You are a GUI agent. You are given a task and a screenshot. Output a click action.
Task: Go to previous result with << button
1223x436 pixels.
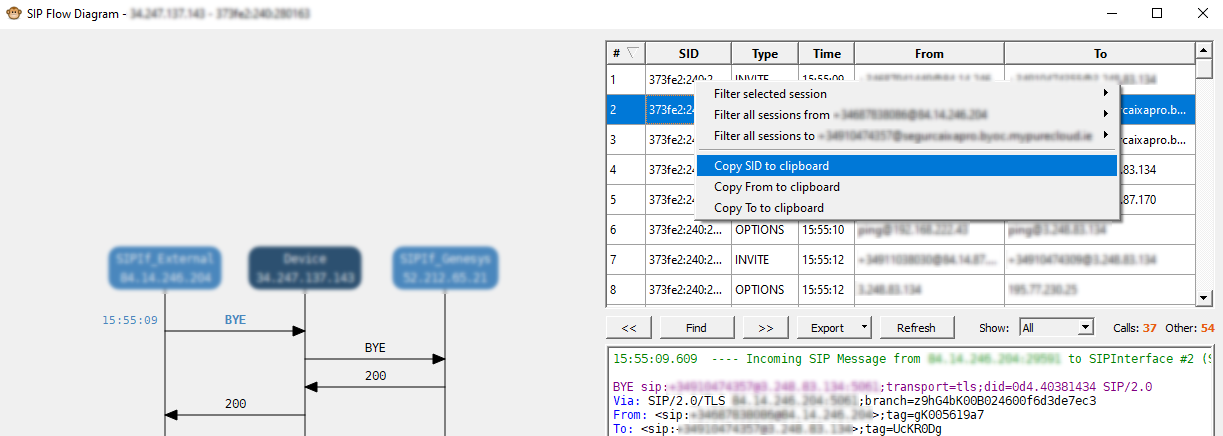point(629,327)
